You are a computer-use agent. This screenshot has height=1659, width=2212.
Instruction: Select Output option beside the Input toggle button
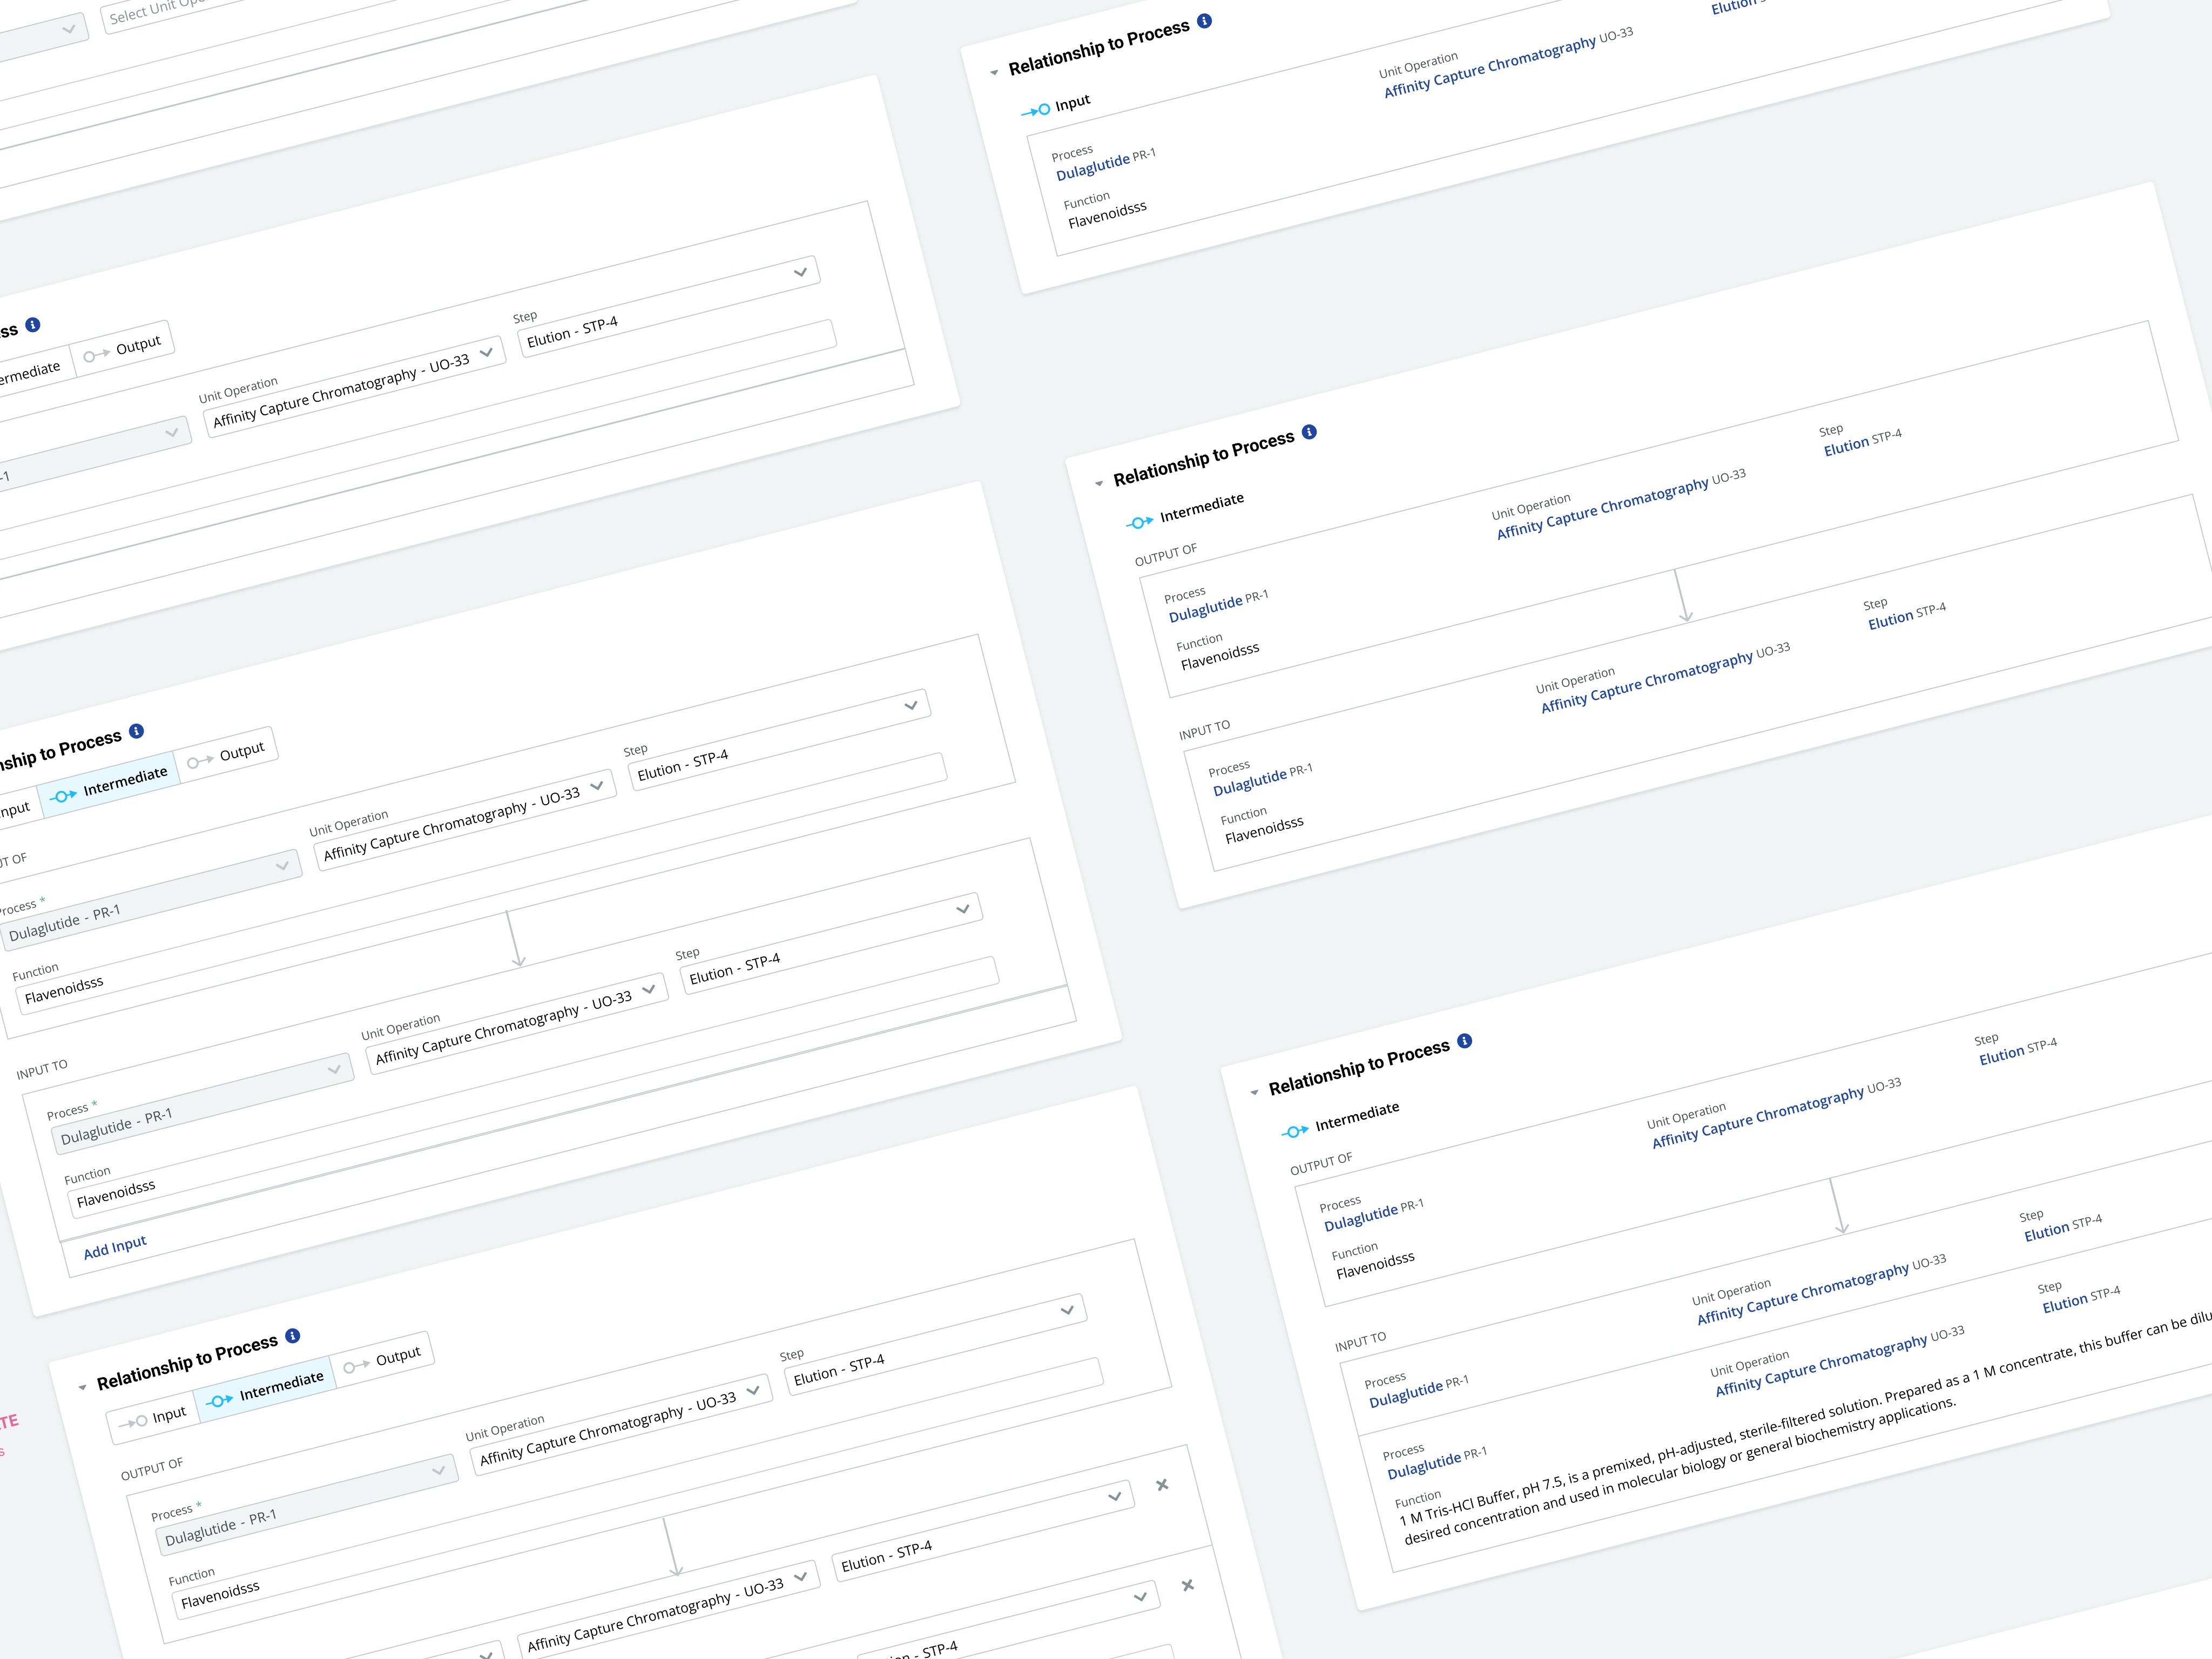[x=383, y=1361]
